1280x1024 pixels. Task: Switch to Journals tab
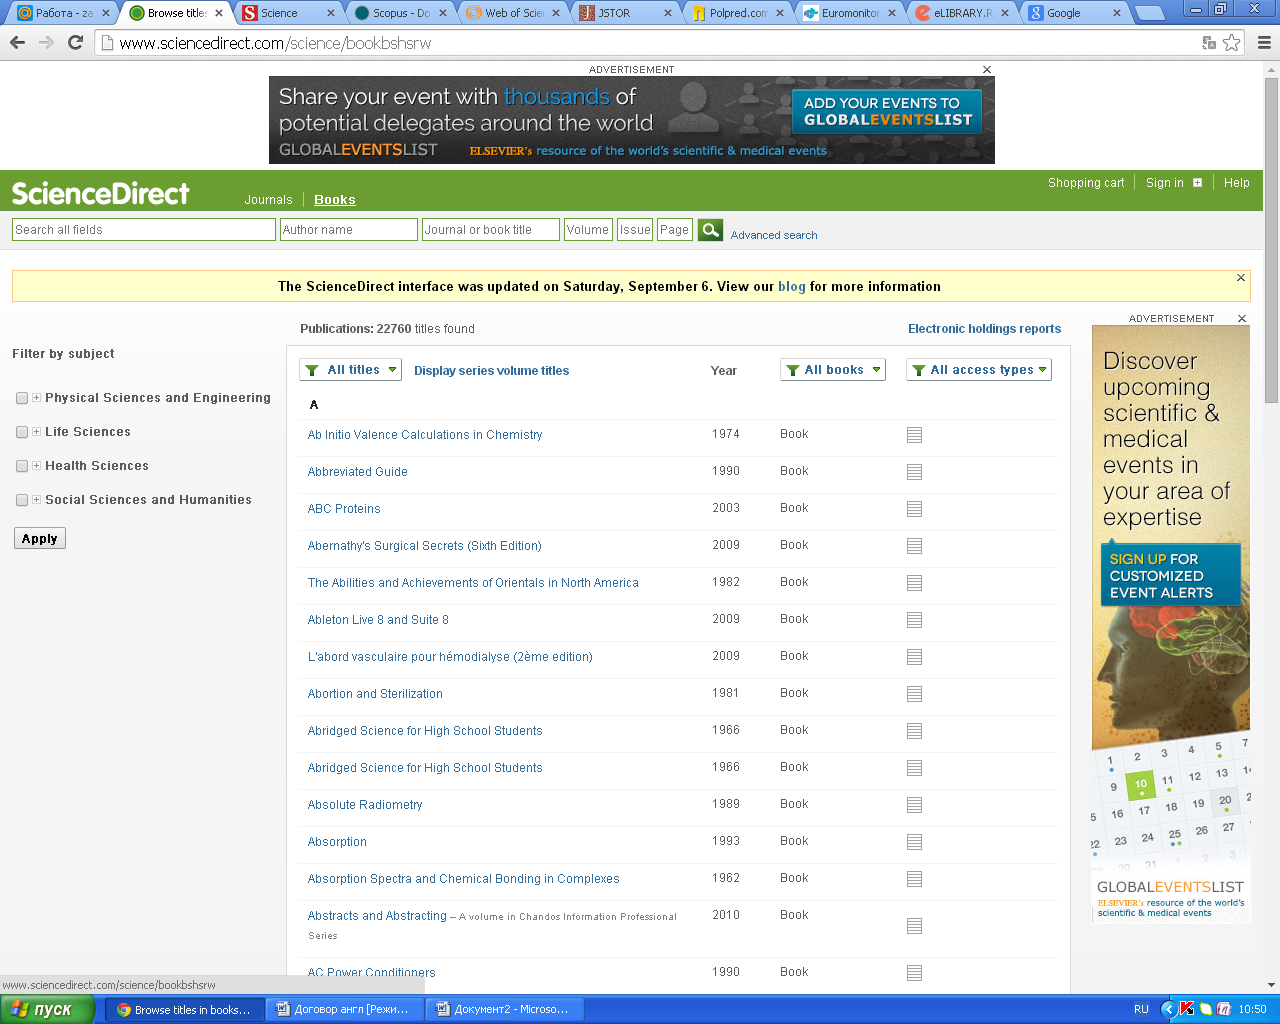tap(268, 200)
